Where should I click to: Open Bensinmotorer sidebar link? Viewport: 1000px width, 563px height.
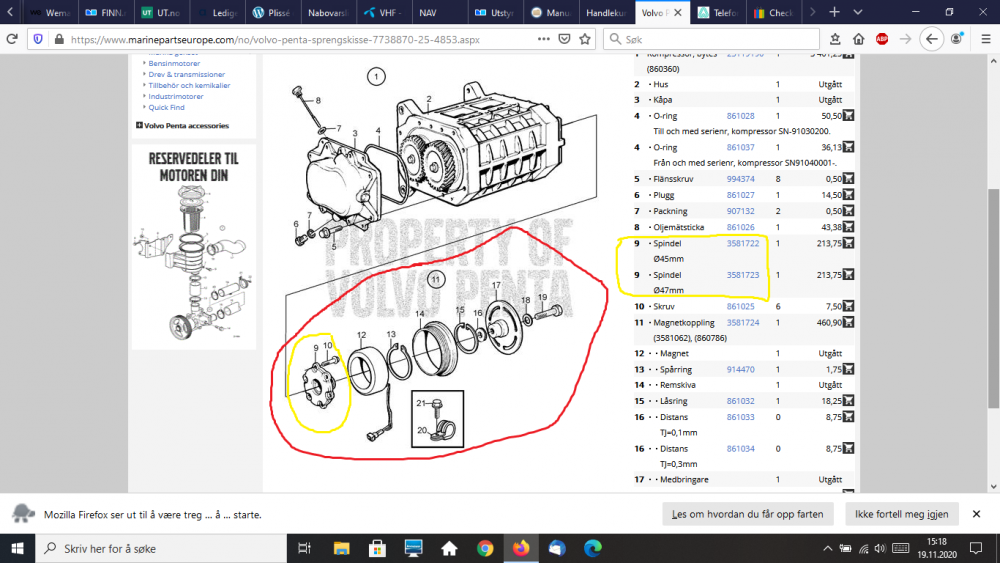174,63
